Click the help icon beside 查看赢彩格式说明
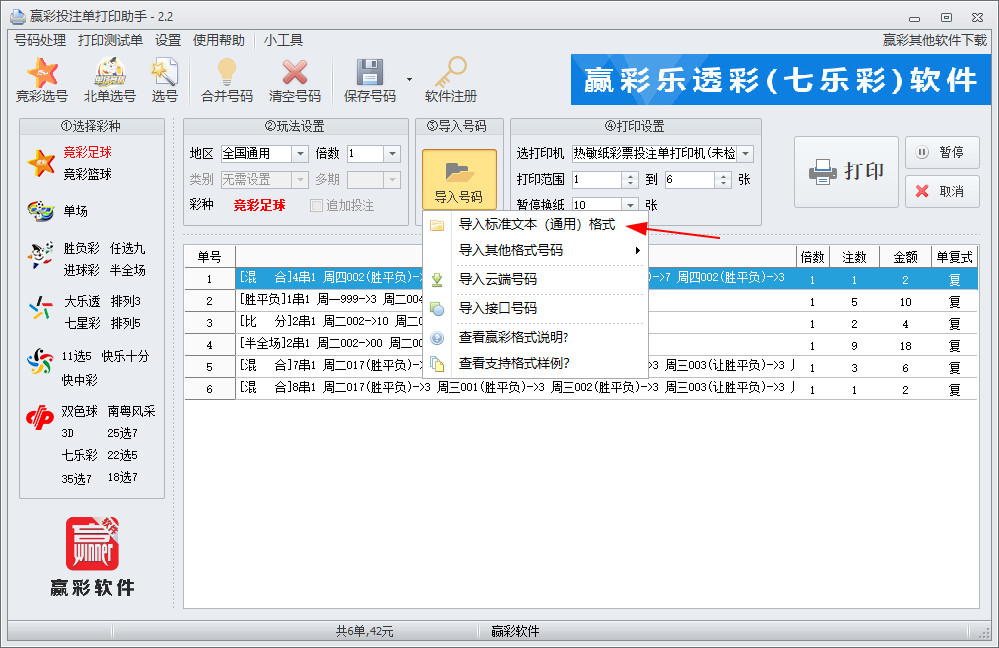The height and width of the screenshot is (648, 999). tap(437, 338)
